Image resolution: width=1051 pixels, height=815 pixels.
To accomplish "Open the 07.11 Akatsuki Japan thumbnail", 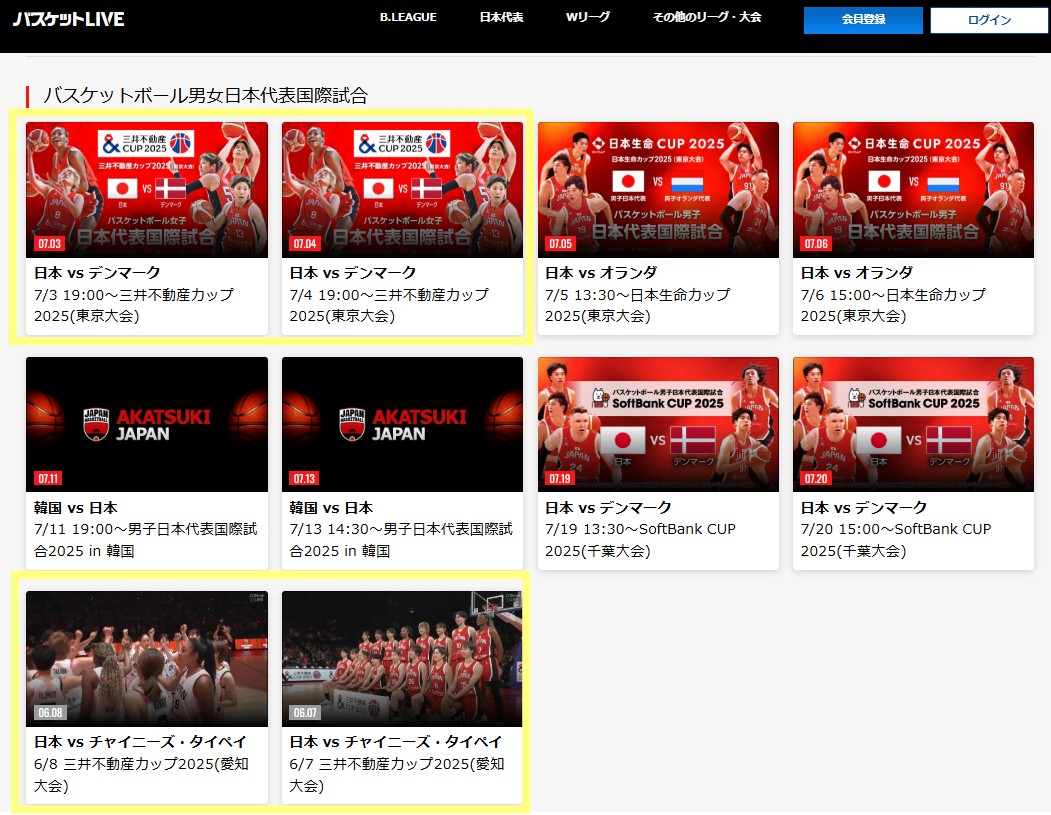I will (147, 424).
